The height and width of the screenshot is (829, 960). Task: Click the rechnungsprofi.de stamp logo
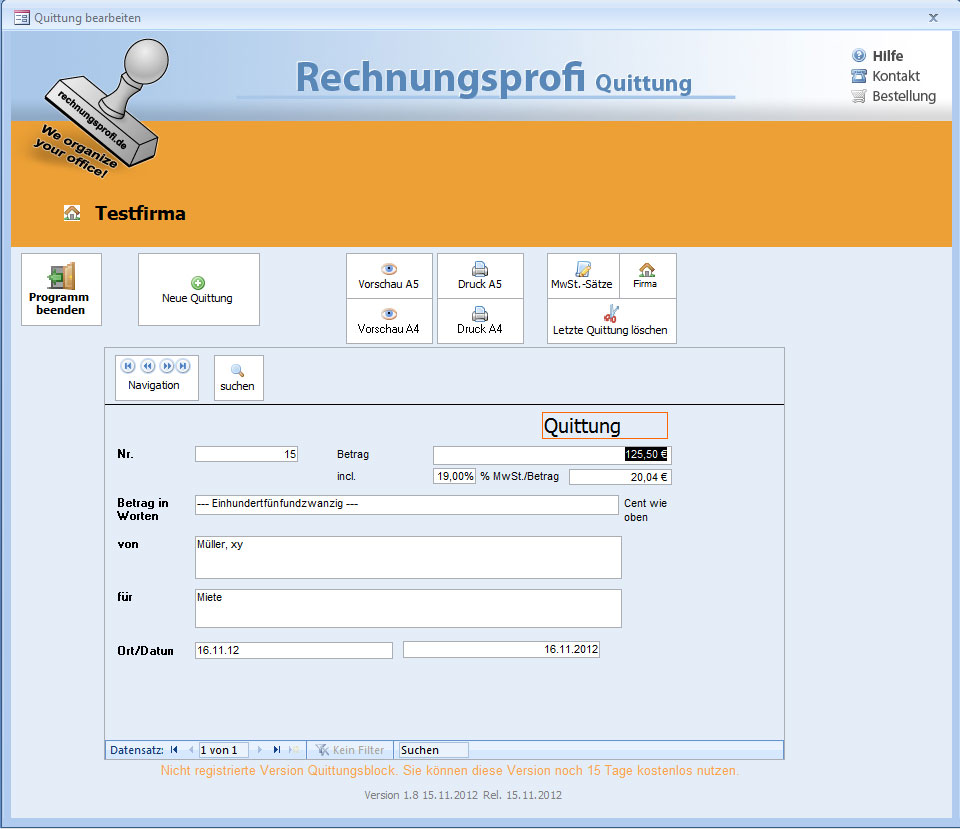pyautogui.click(x=101, y=107)
